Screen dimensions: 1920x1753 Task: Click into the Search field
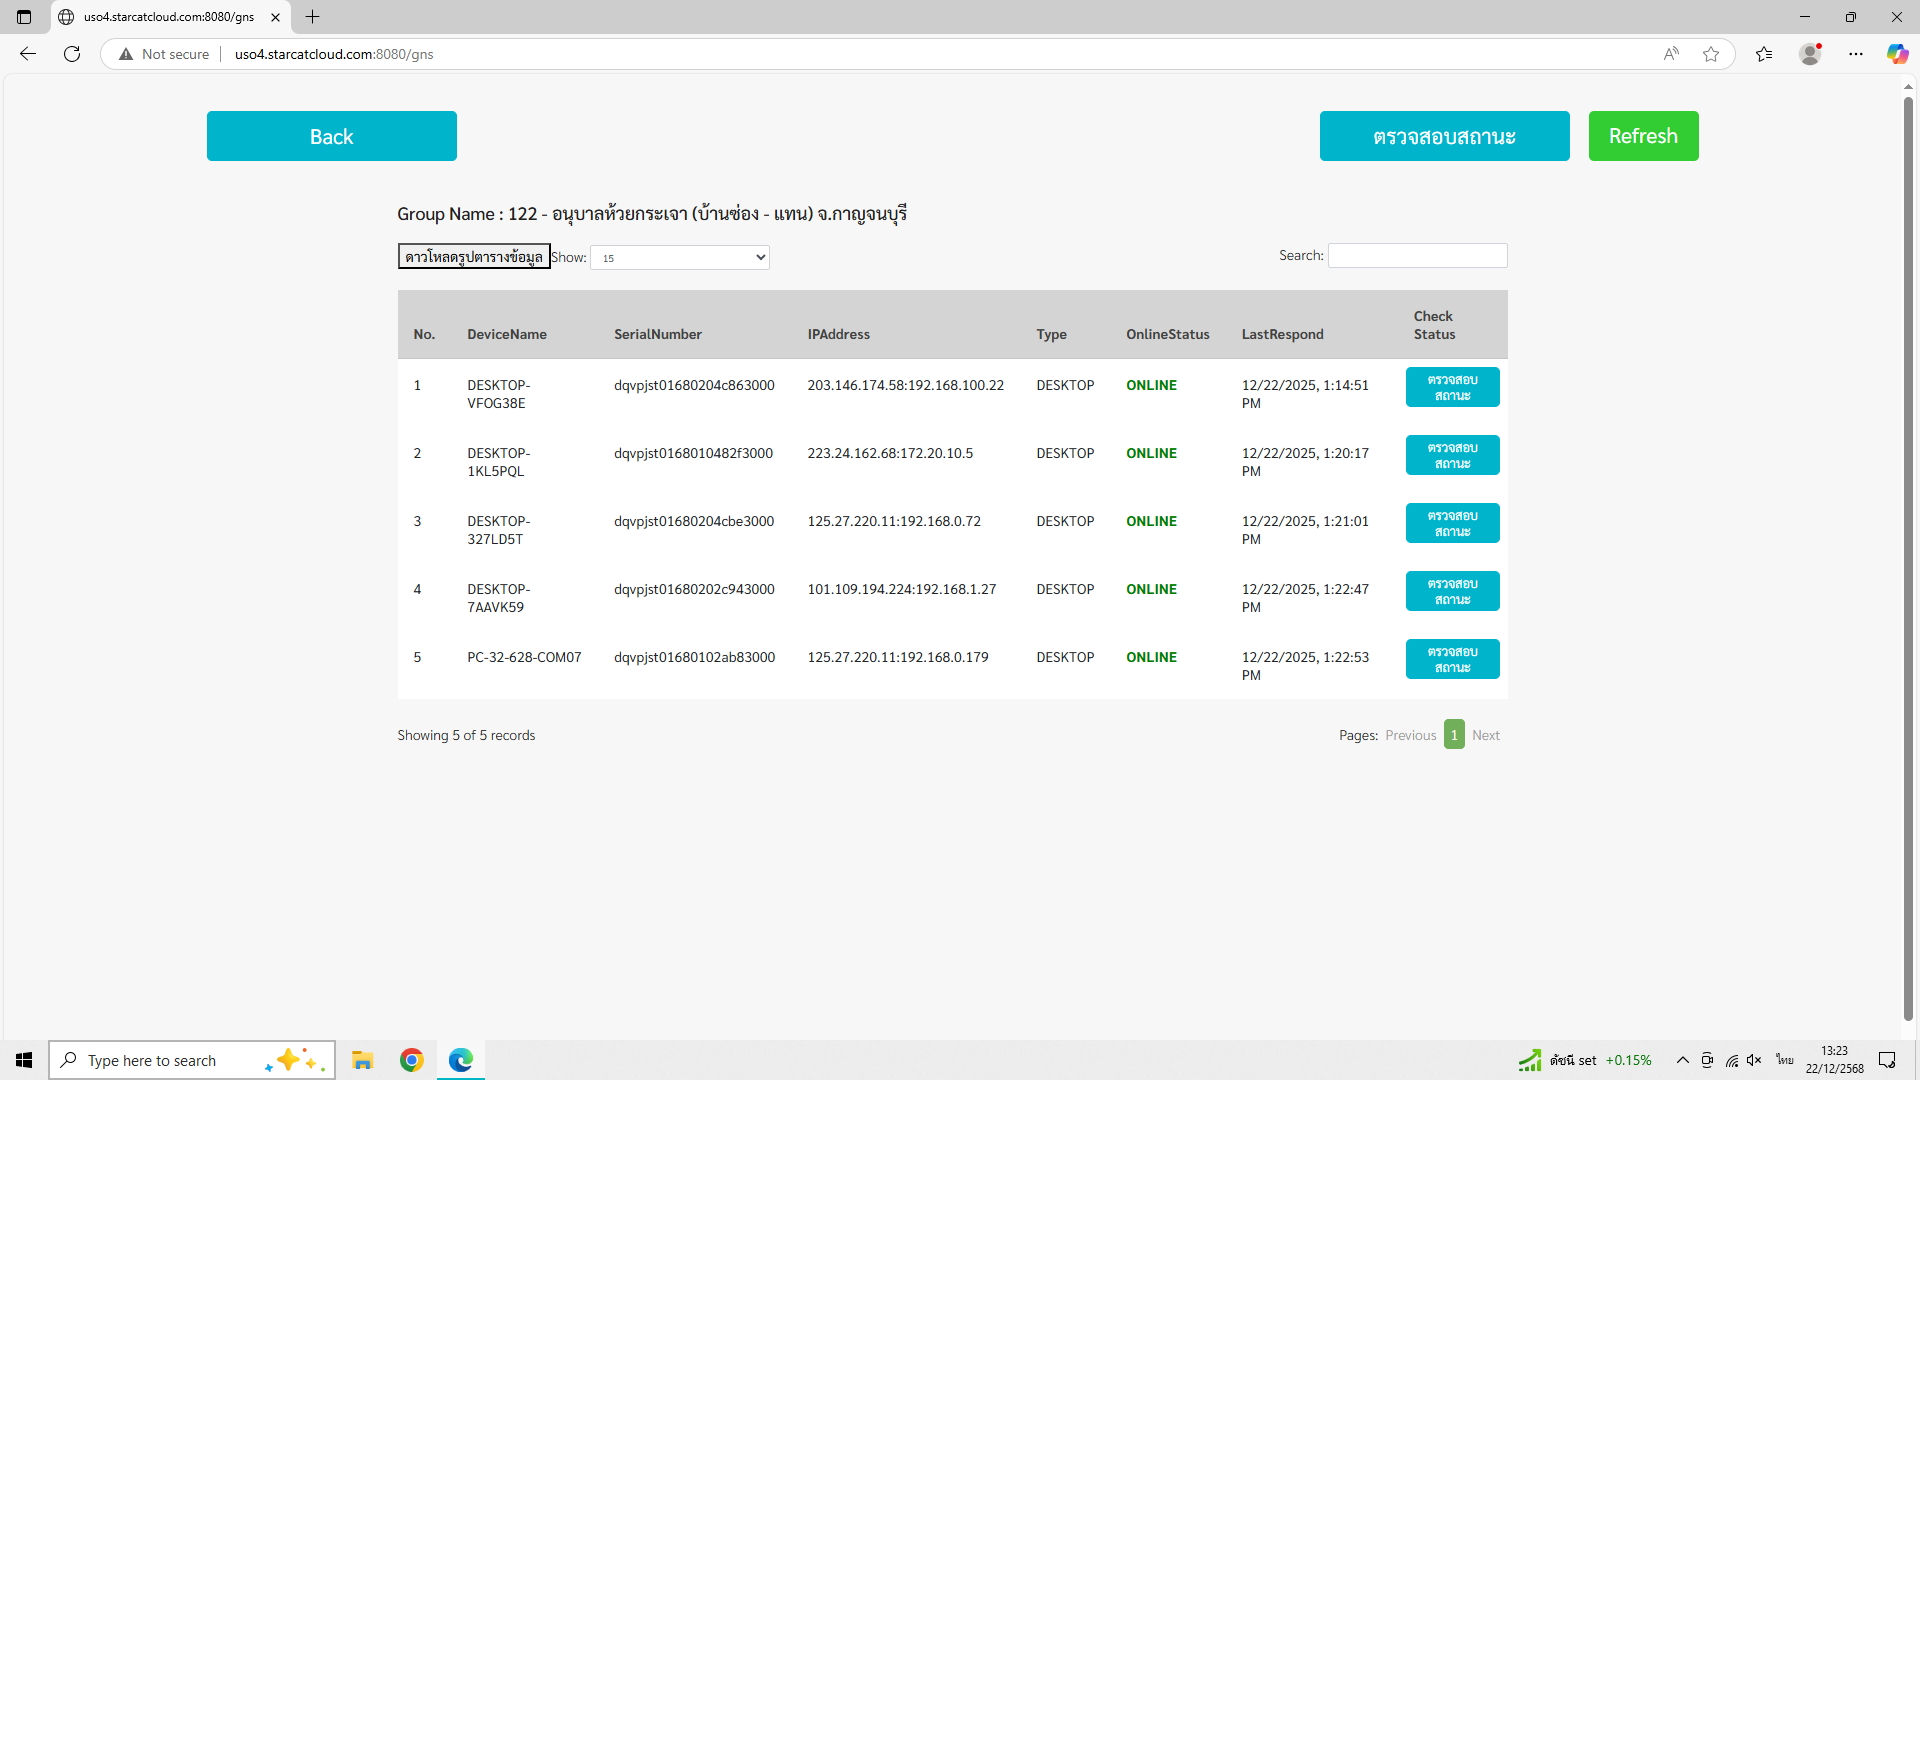pyautogui.click(x=1417, y=256)
